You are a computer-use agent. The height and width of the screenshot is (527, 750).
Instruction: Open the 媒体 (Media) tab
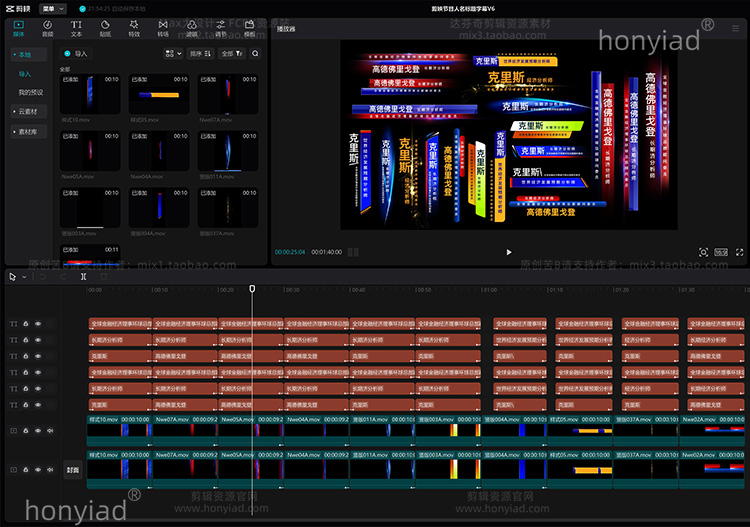pos(19,28)
